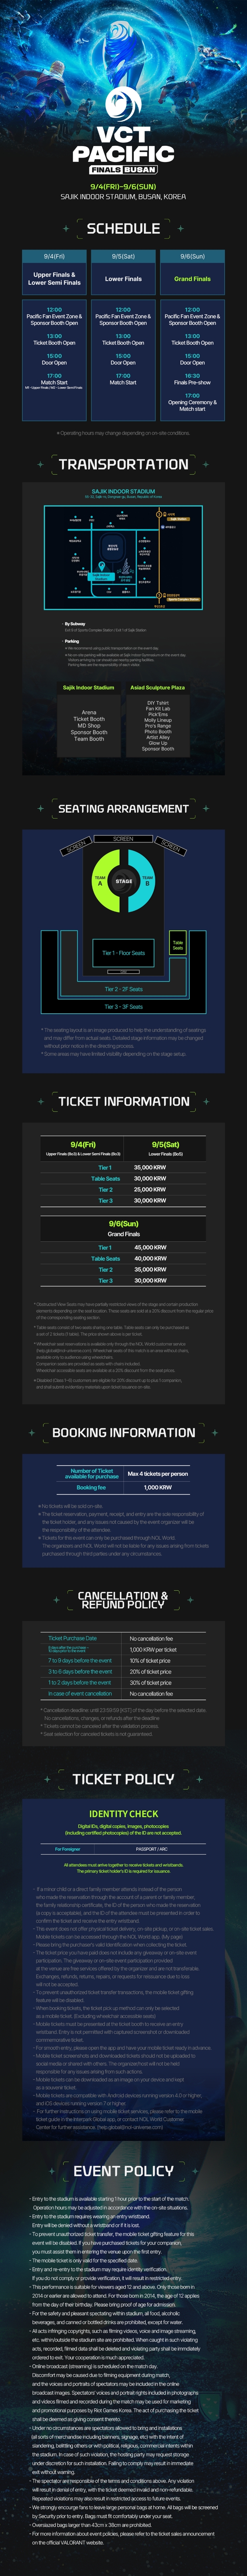
Task: Open the Lower Finals schedule card
Action: [x=123, y=279]
